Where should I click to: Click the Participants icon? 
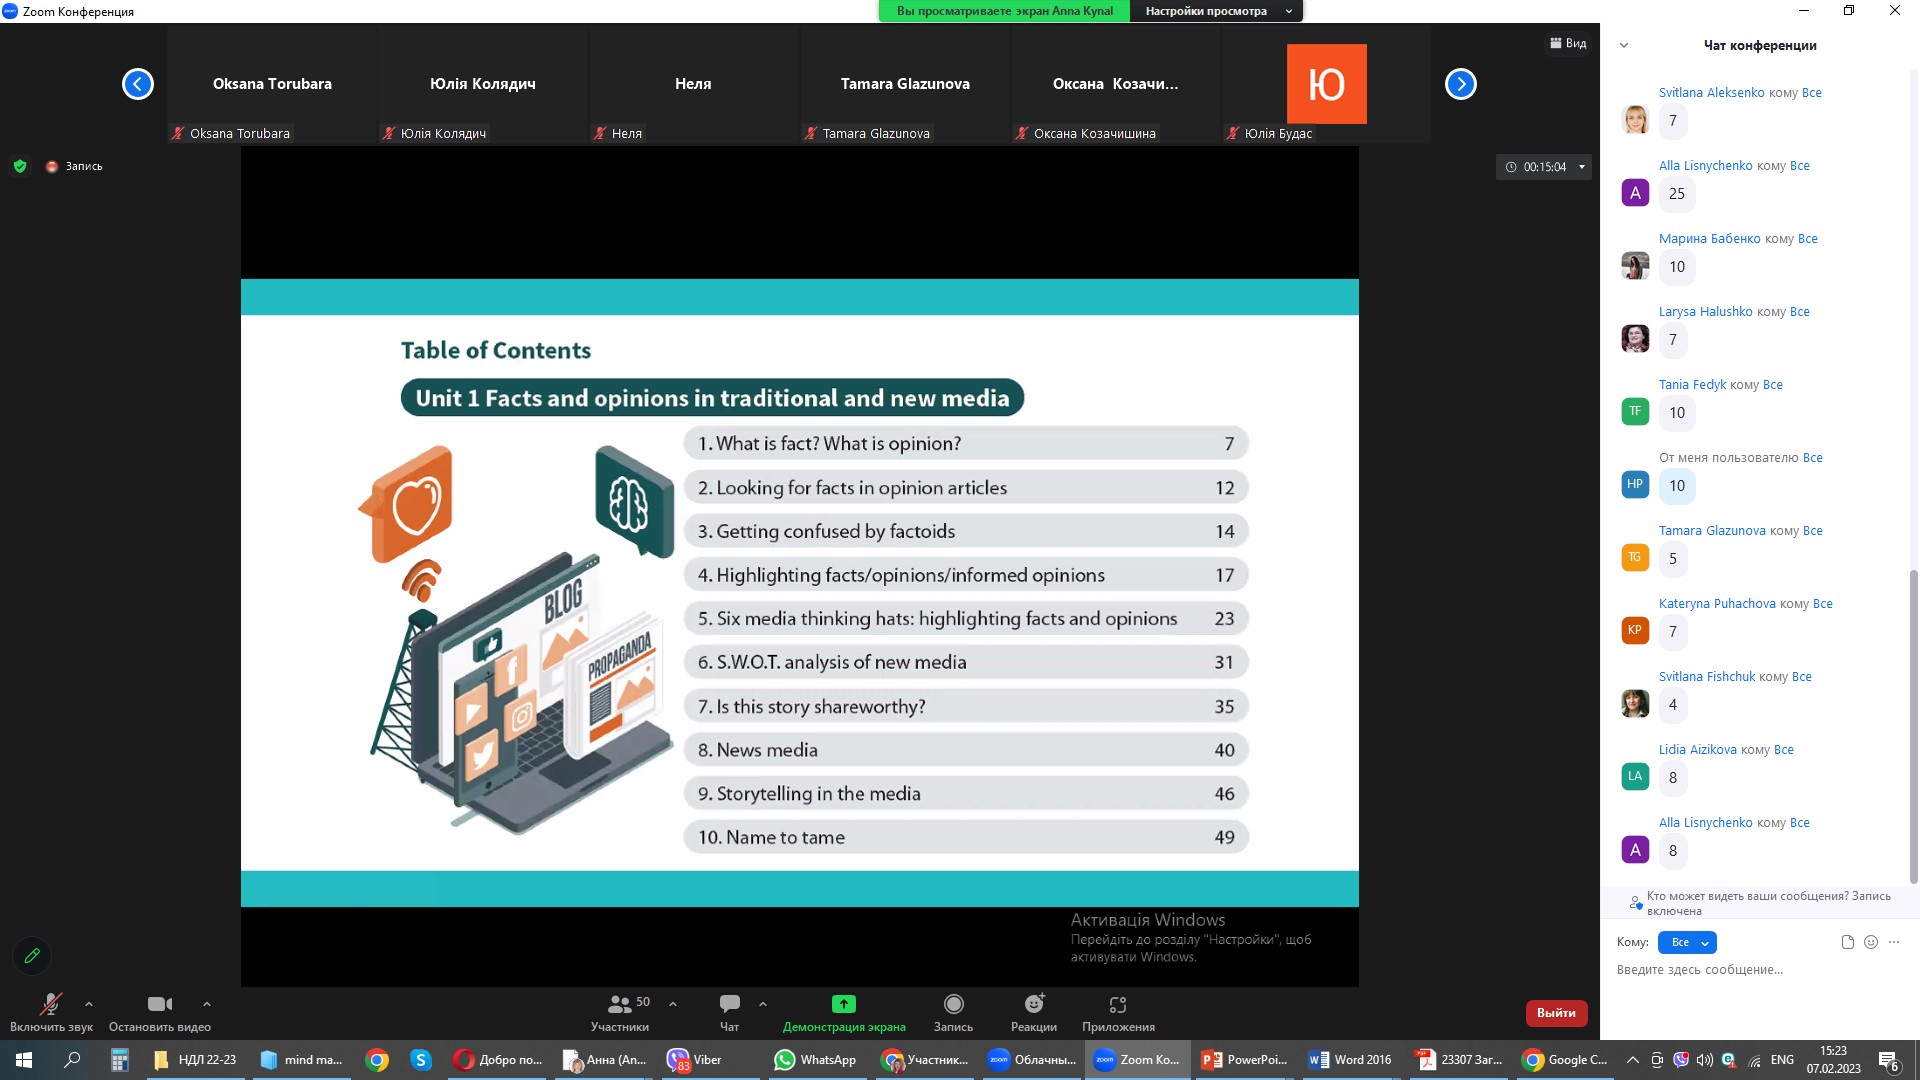pos(619,1005)
